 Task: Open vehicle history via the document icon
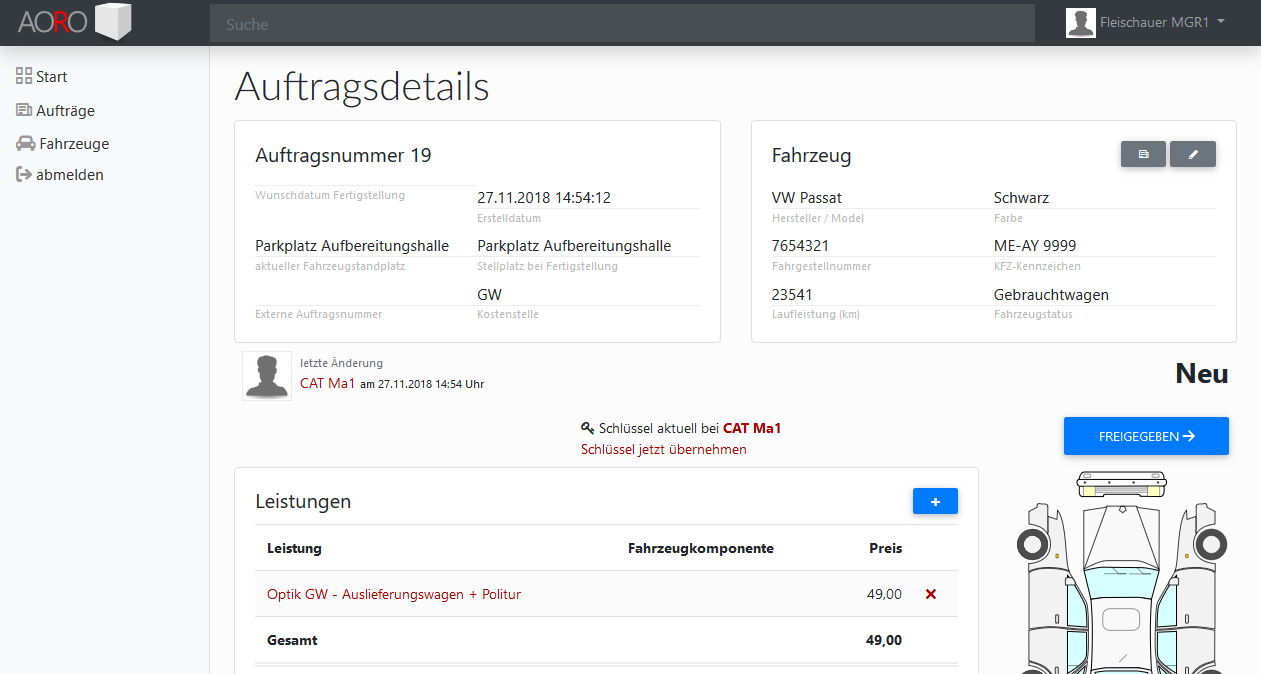1143,154
